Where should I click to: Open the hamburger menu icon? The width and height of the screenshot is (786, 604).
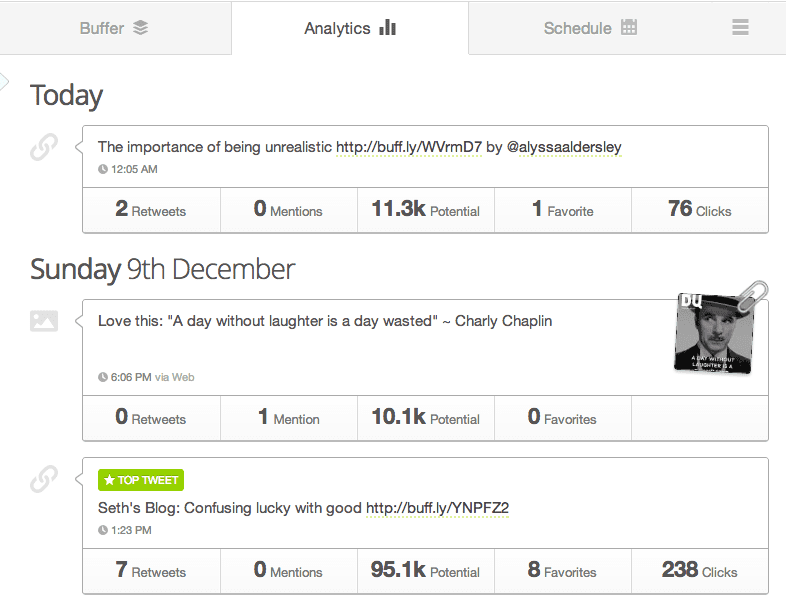(740, 27)
